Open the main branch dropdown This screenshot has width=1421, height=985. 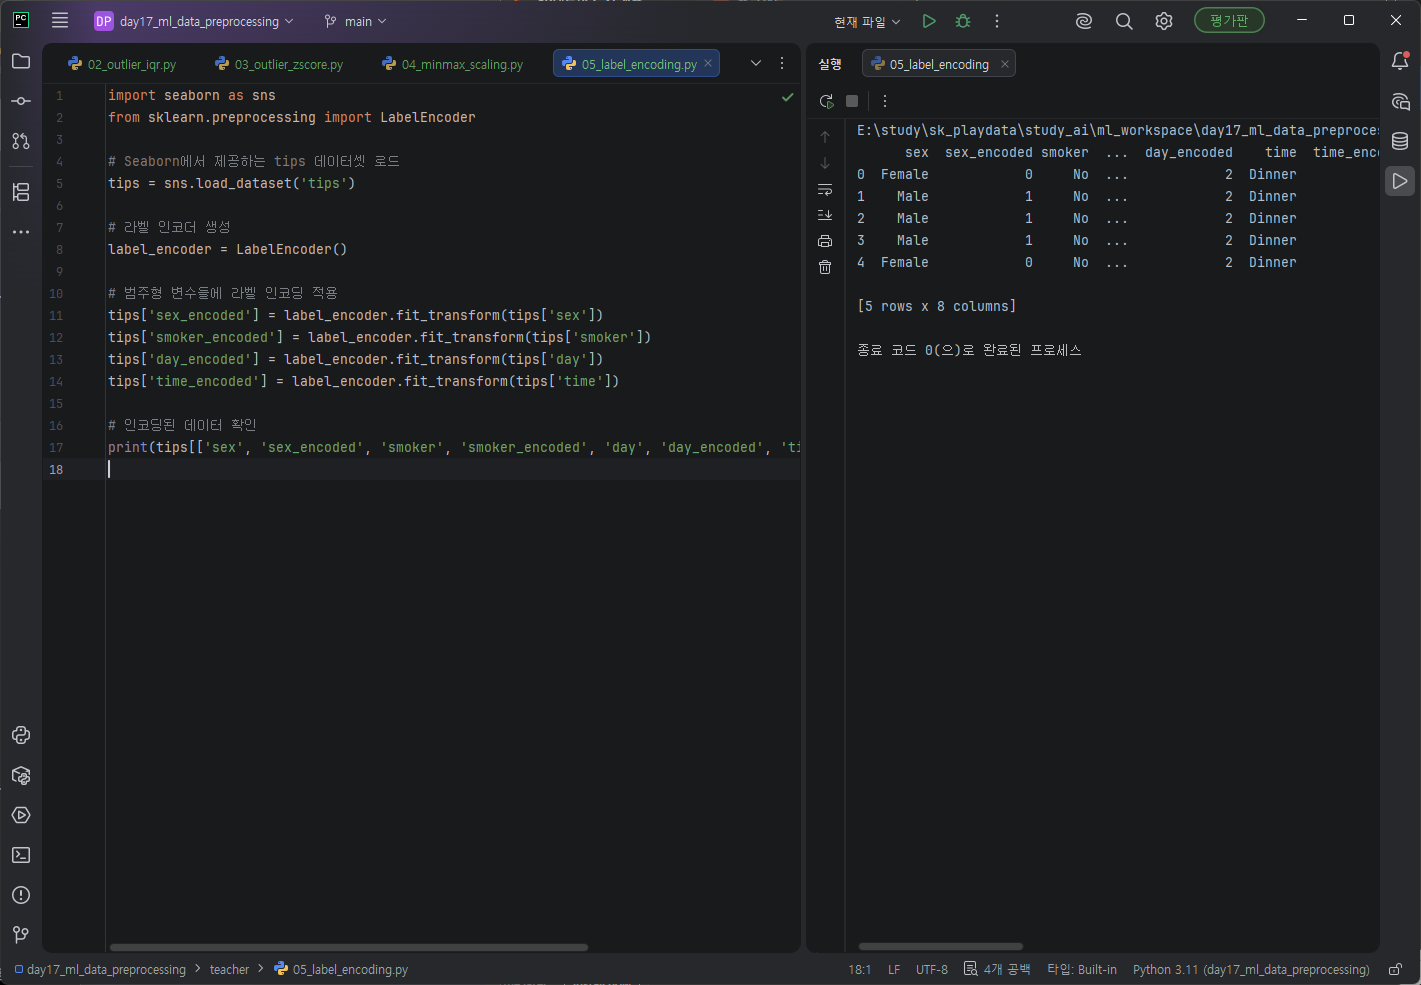(x=355, y=21)
